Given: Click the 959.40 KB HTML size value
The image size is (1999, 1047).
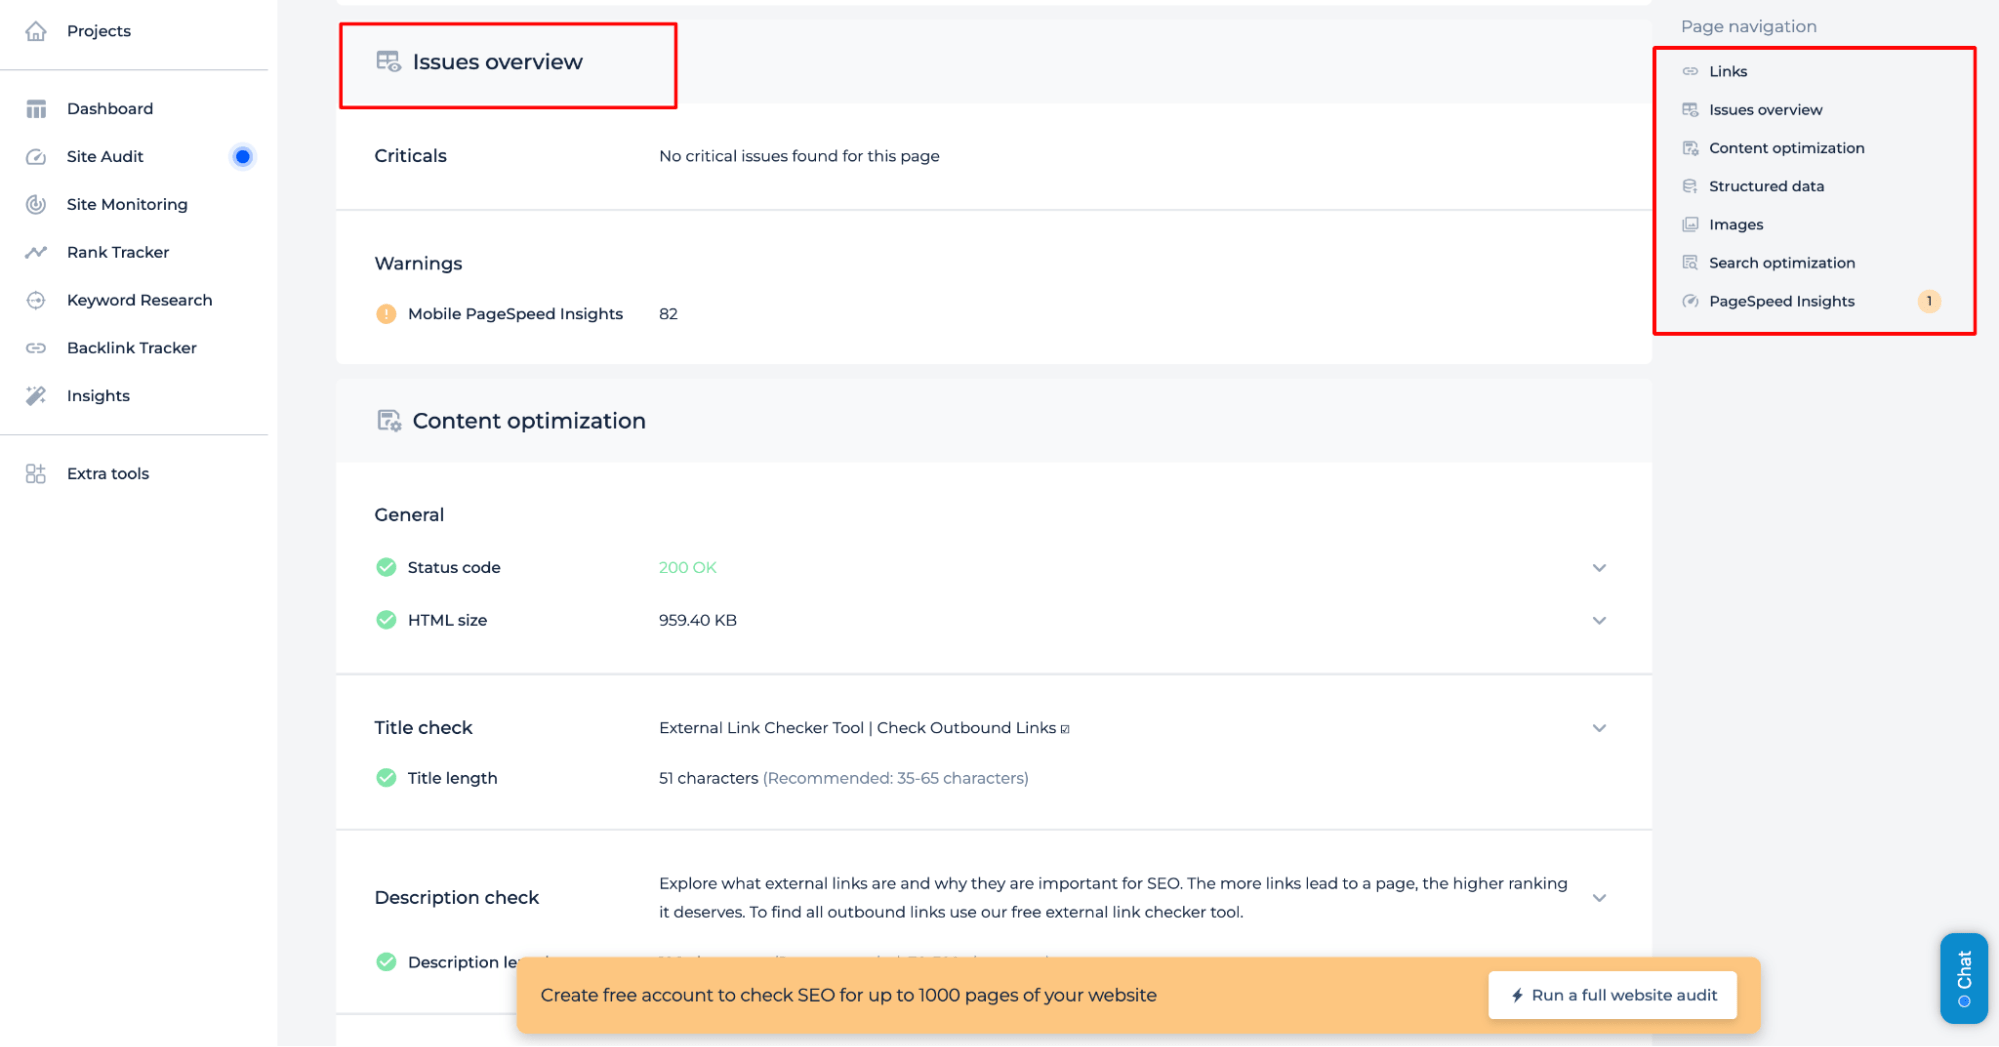Looking at the screenshot, I should [x=697, y=621].
